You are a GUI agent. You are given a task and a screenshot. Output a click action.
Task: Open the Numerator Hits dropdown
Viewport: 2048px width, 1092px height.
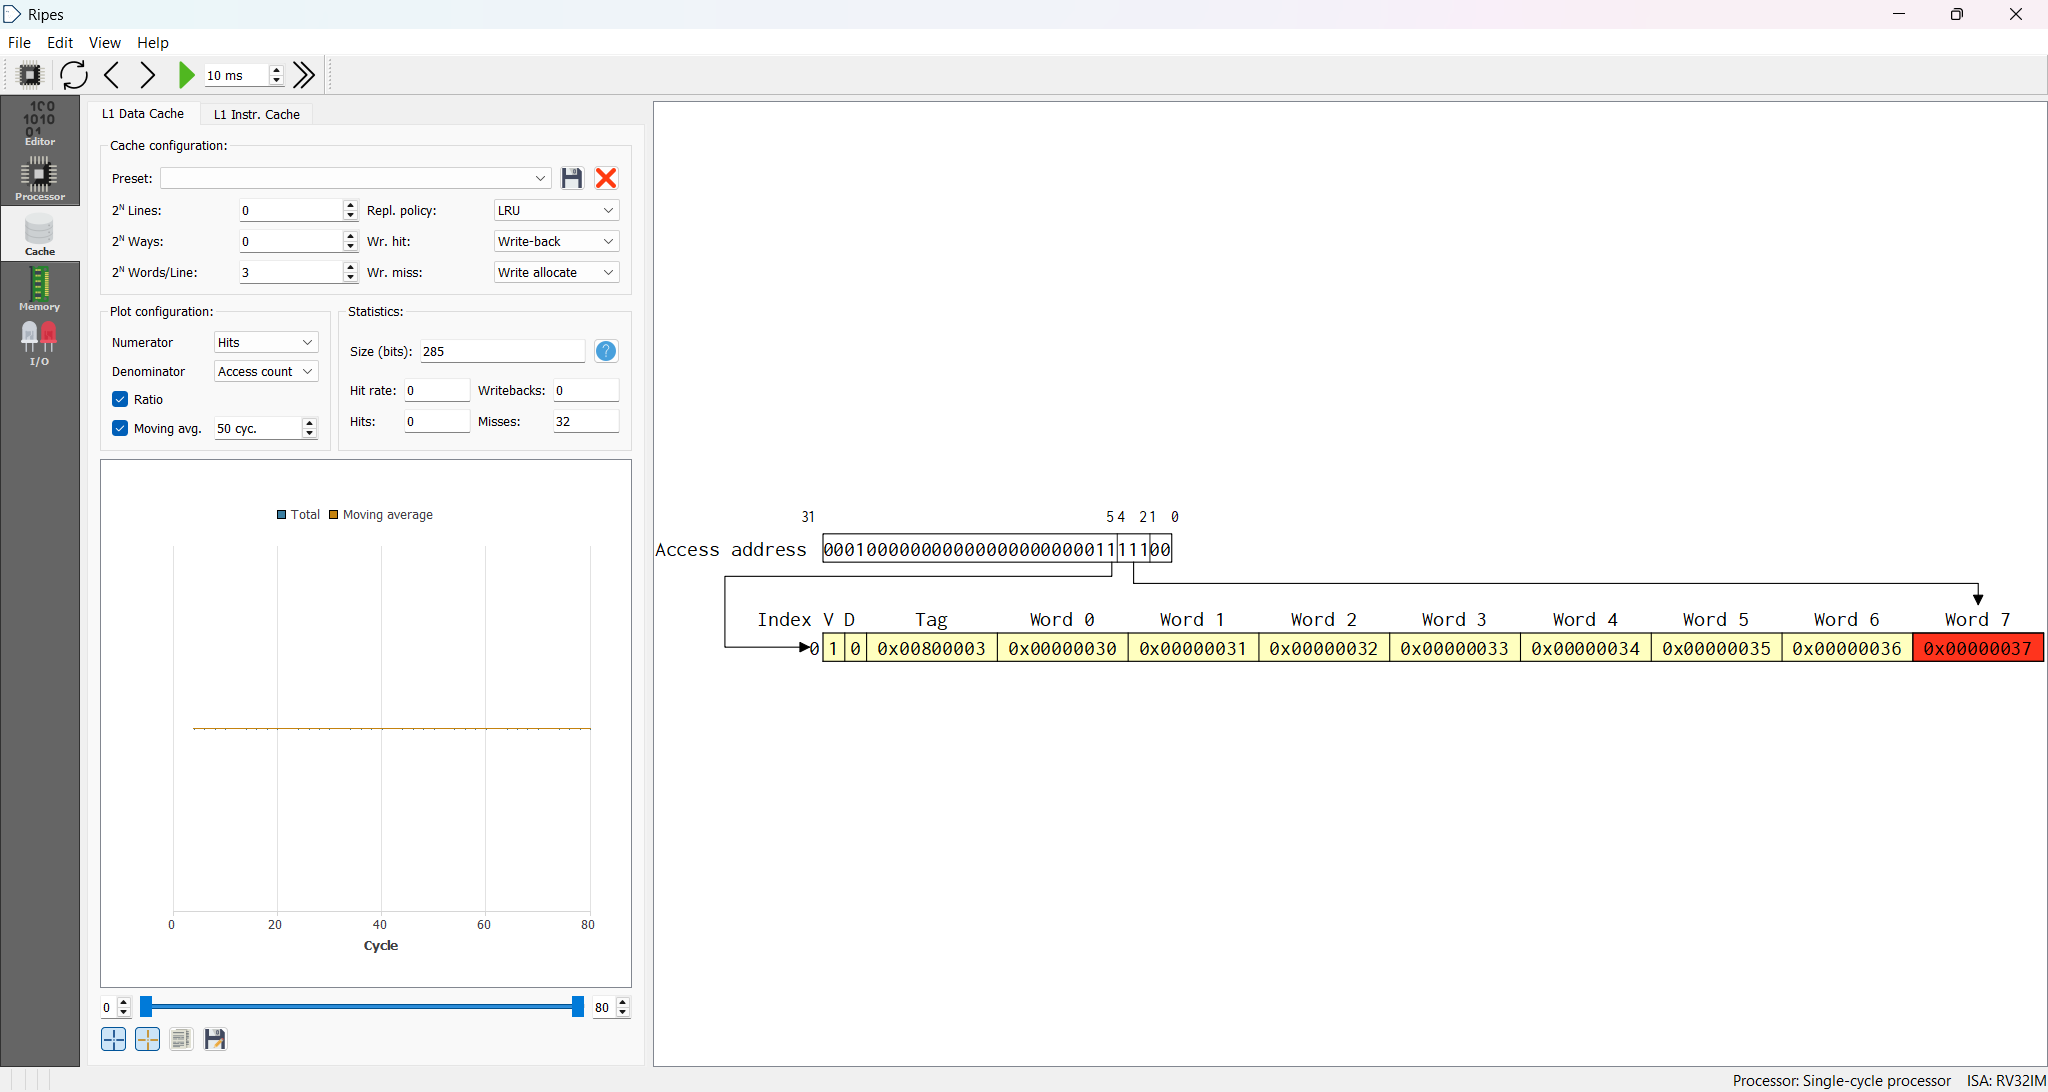point(266,342)
